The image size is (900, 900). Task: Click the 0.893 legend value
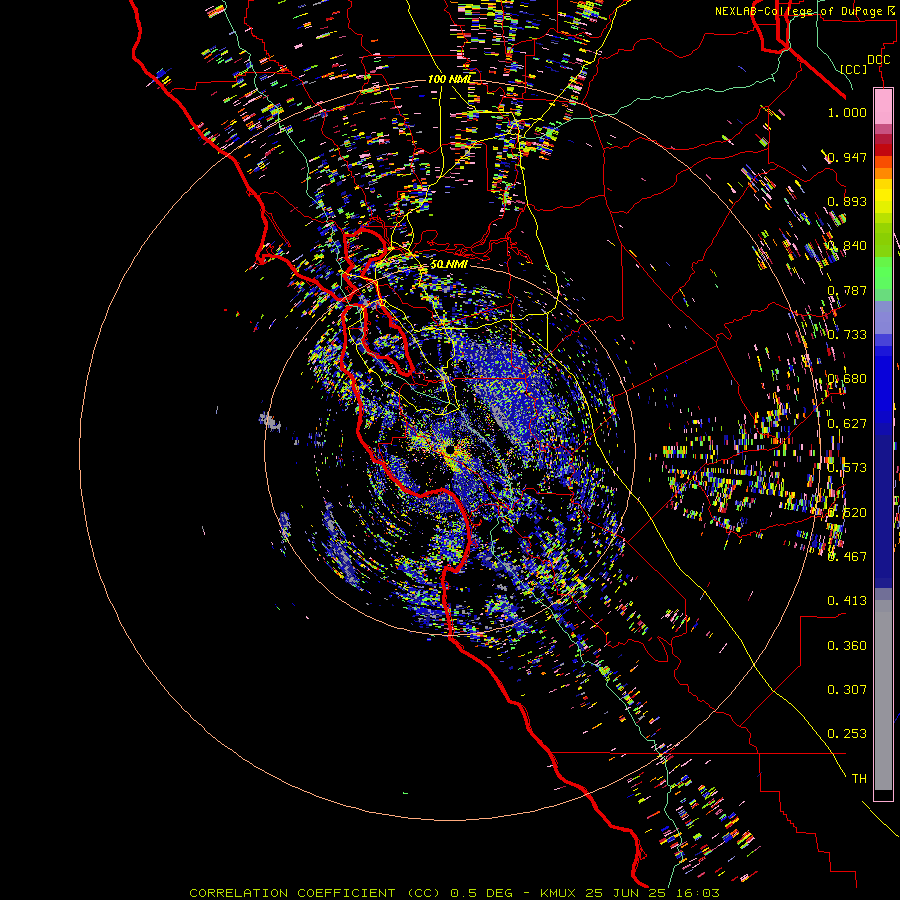click(x=847, y=201)
